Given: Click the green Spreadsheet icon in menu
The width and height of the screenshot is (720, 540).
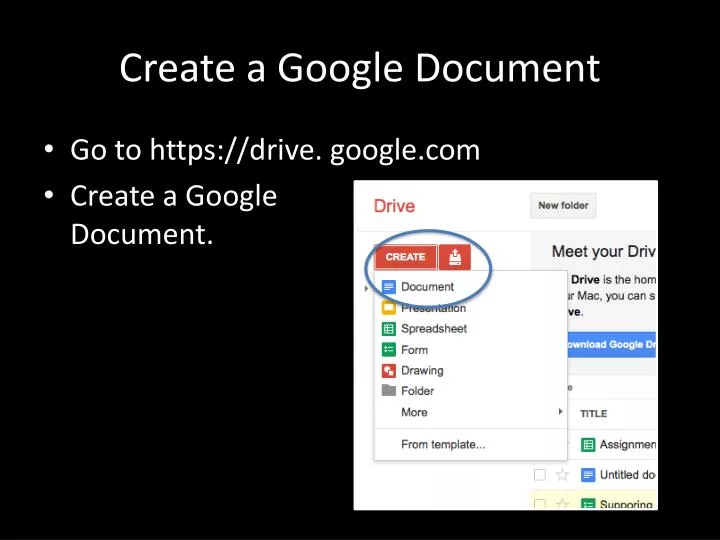Looking at the screenshot, I should (389, 329).
